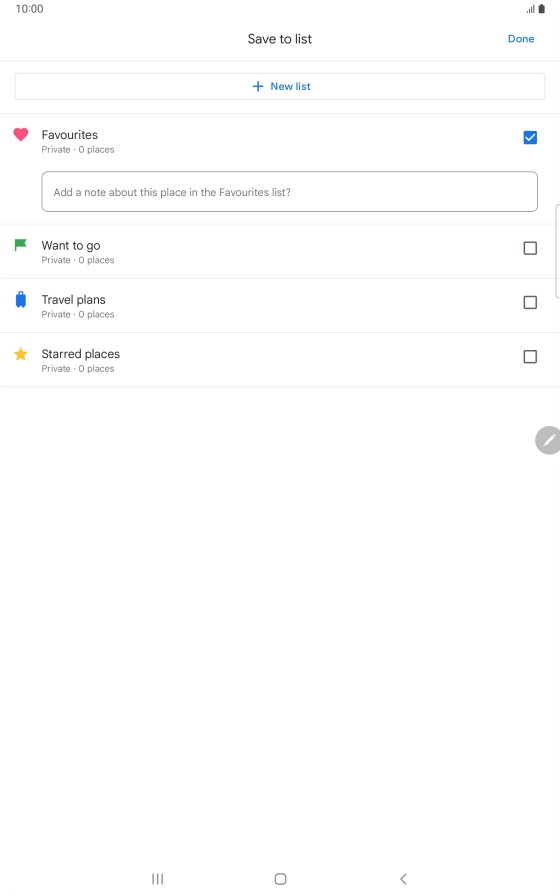Screen dimensions: 560x896
Task: Select the Want to go list title
Action: tap(71, 246)
